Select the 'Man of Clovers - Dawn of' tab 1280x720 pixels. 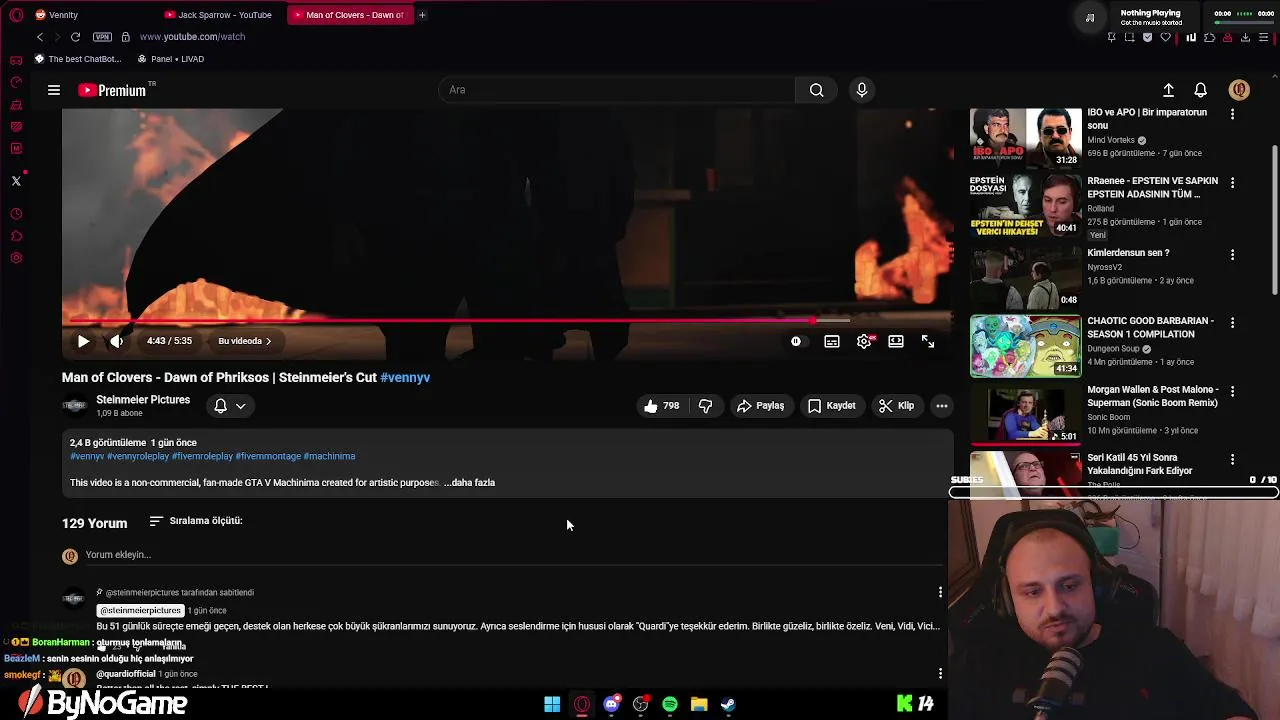[x=350, y=15]
